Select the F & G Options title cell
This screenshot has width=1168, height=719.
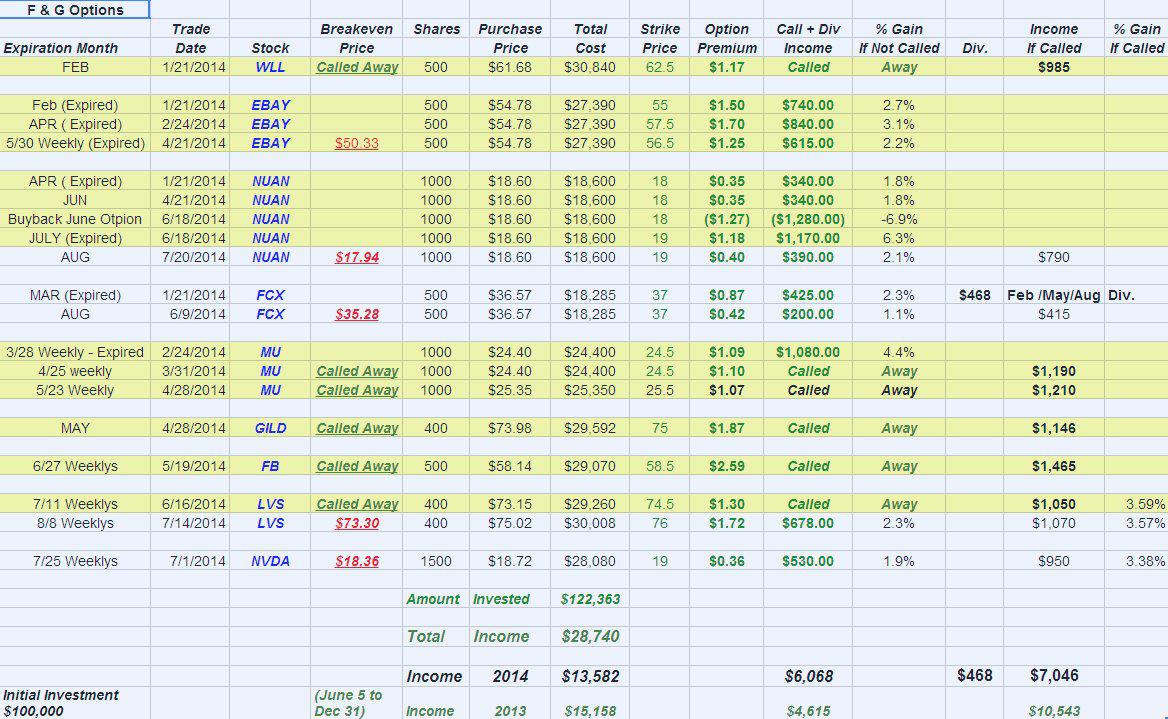pos(75,10)
